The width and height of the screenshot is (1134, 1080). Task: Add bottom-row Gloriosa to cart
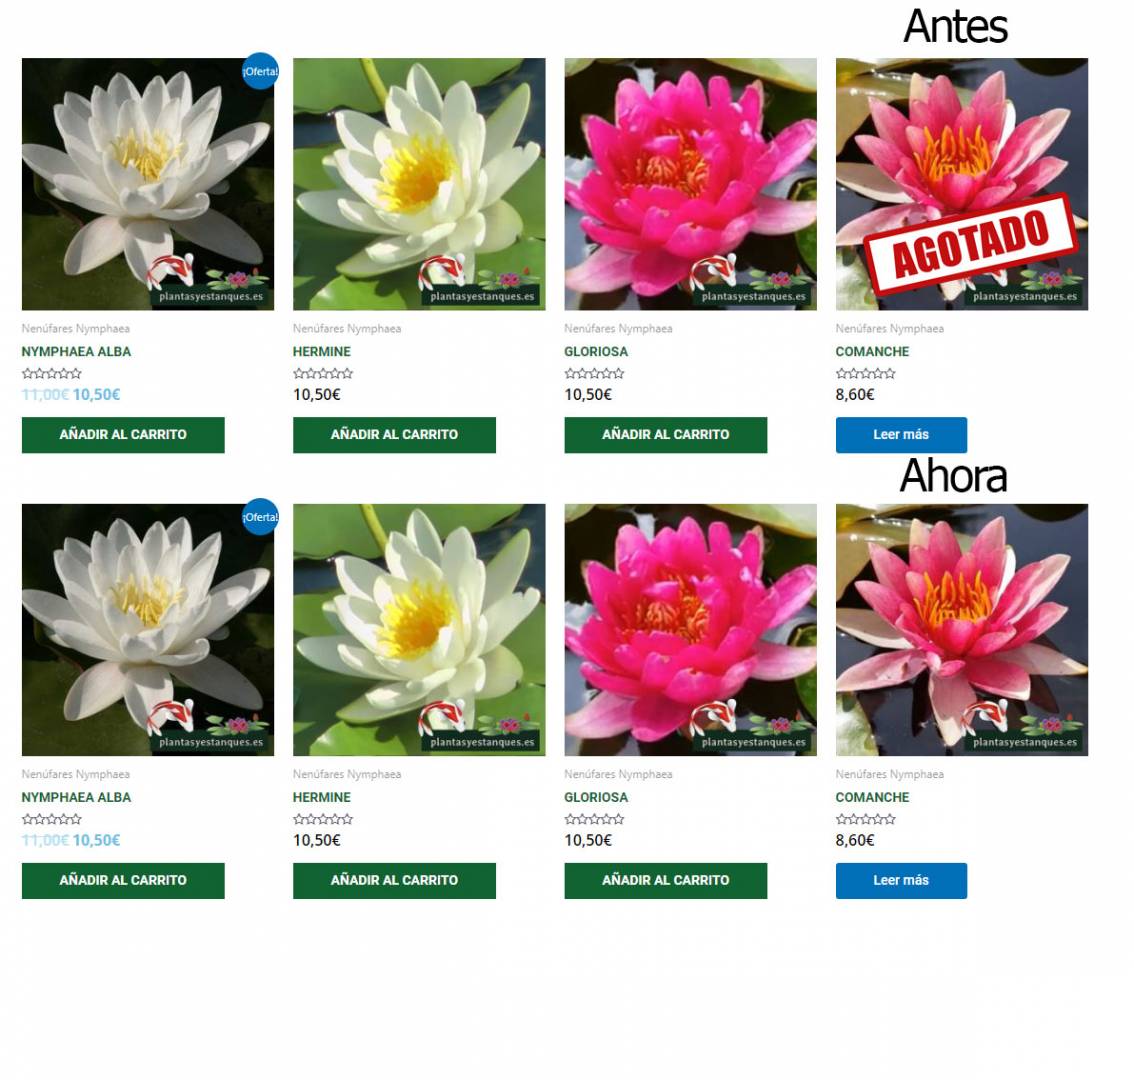[665, 880]
